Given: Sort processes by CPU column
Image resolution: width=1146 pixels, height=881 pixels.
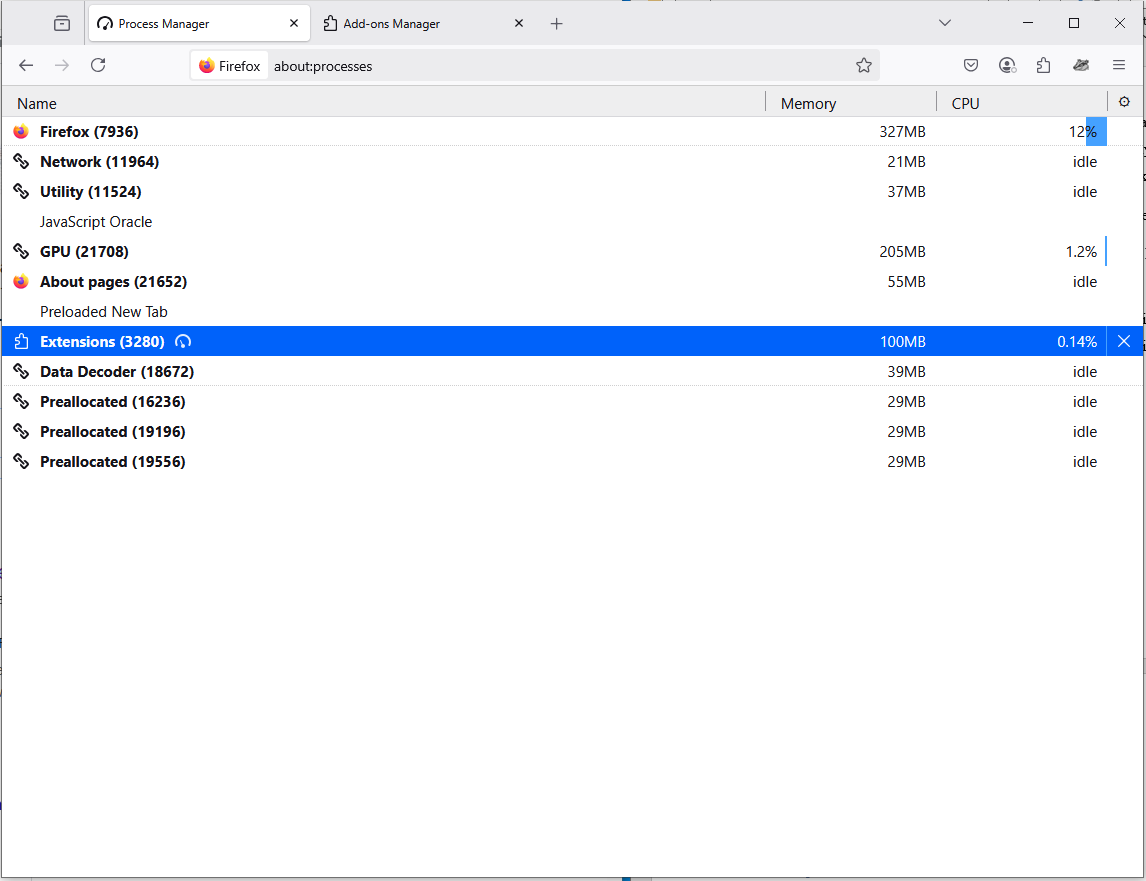Looking at the screenshot, I should pyautogui.click(x=1022, y=103).
